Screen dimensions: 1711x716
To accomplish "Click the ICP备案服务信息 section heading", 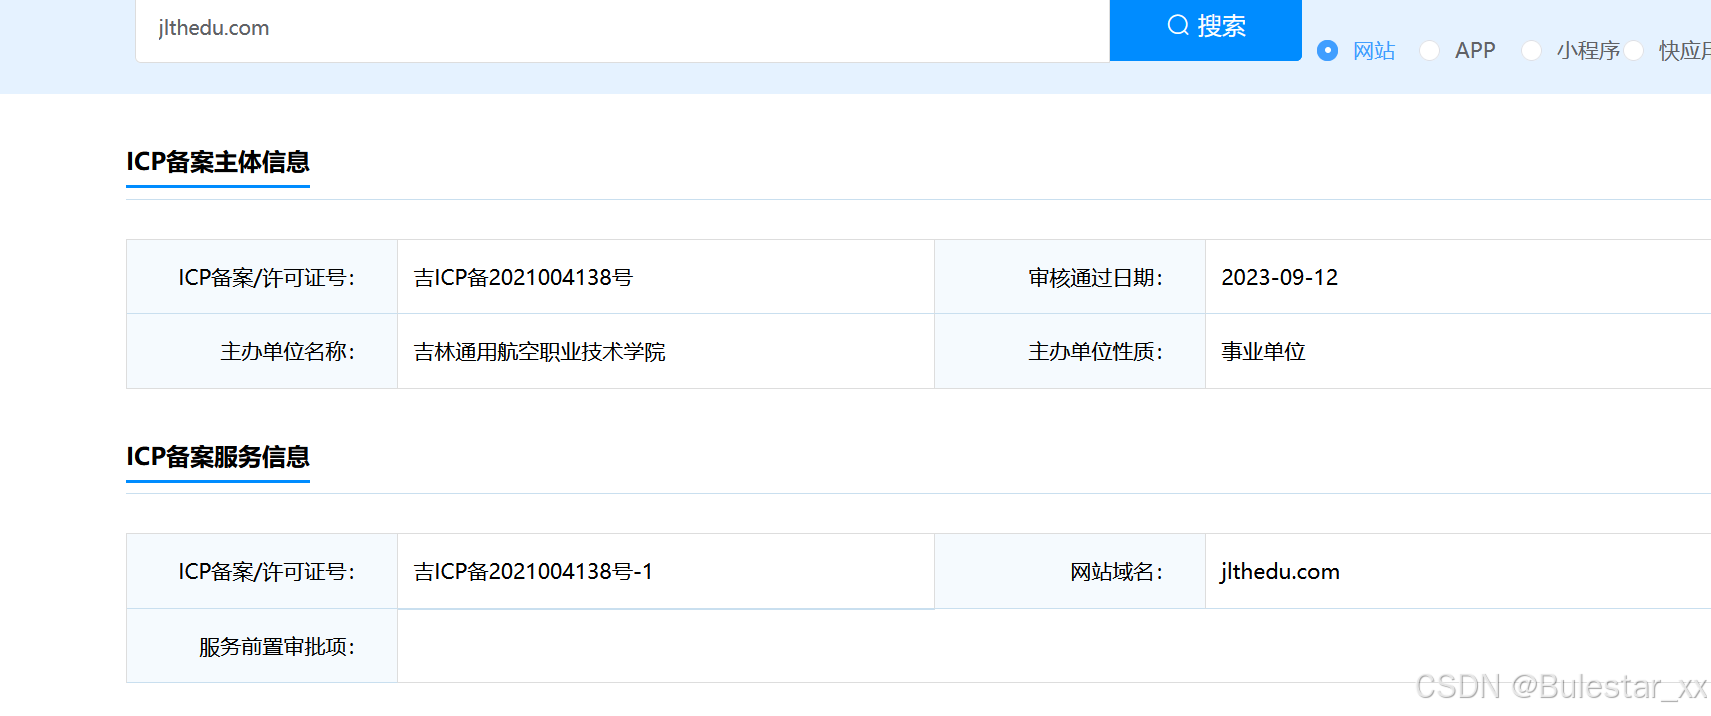I will coord(218,457).
